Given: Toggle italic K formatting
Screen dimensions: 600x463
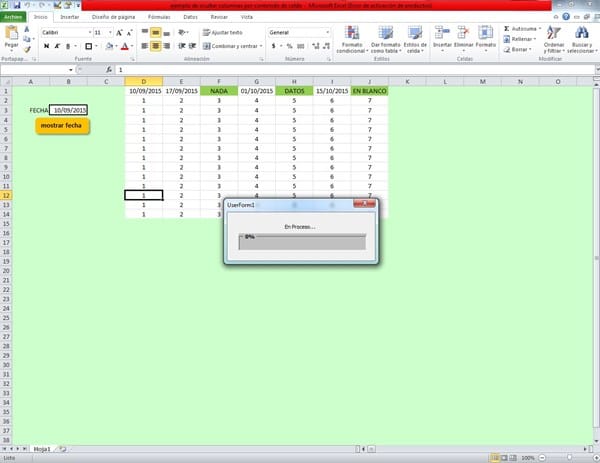Looking at the screenshot, I should click(x=57, y=46).
